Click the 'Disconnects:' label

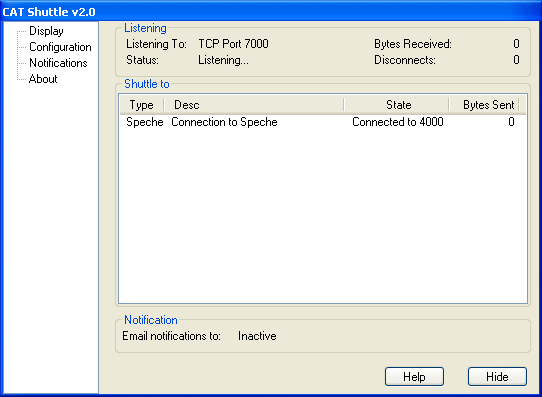pos(405,60)
